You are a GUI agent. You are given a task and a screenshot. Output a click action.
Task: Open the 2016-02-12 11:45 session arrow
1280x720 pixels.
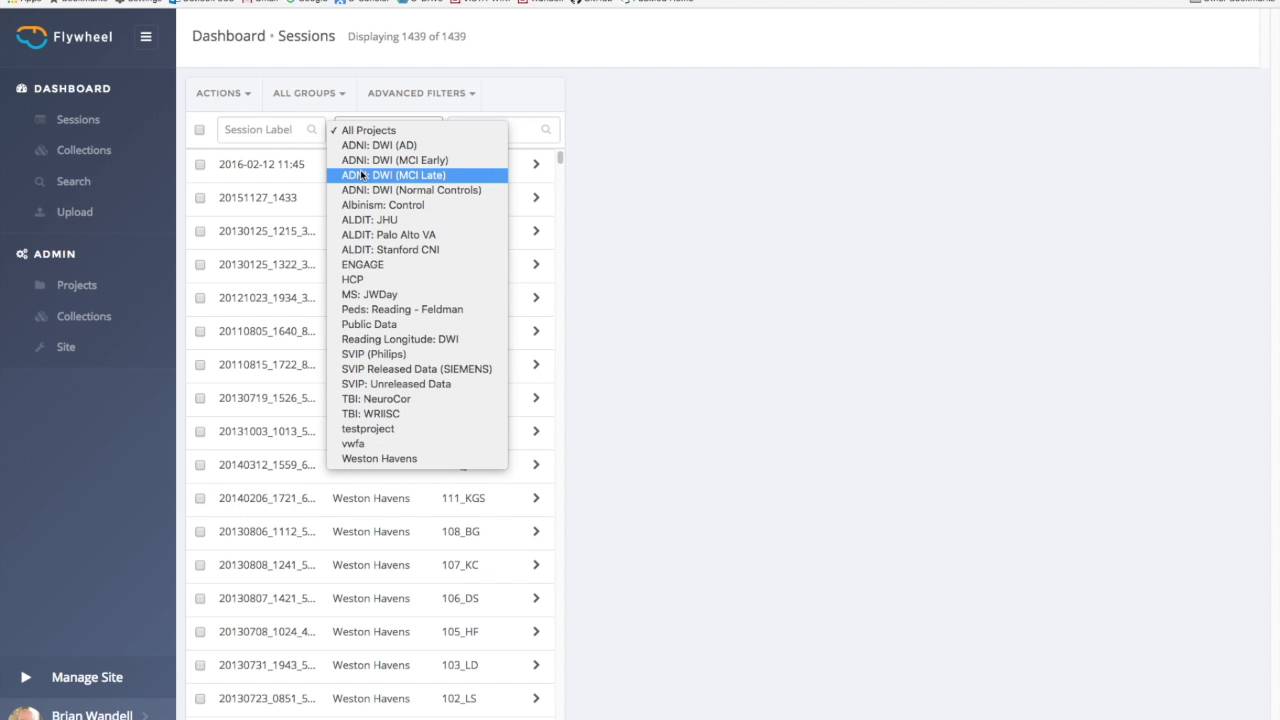[536, 164]
